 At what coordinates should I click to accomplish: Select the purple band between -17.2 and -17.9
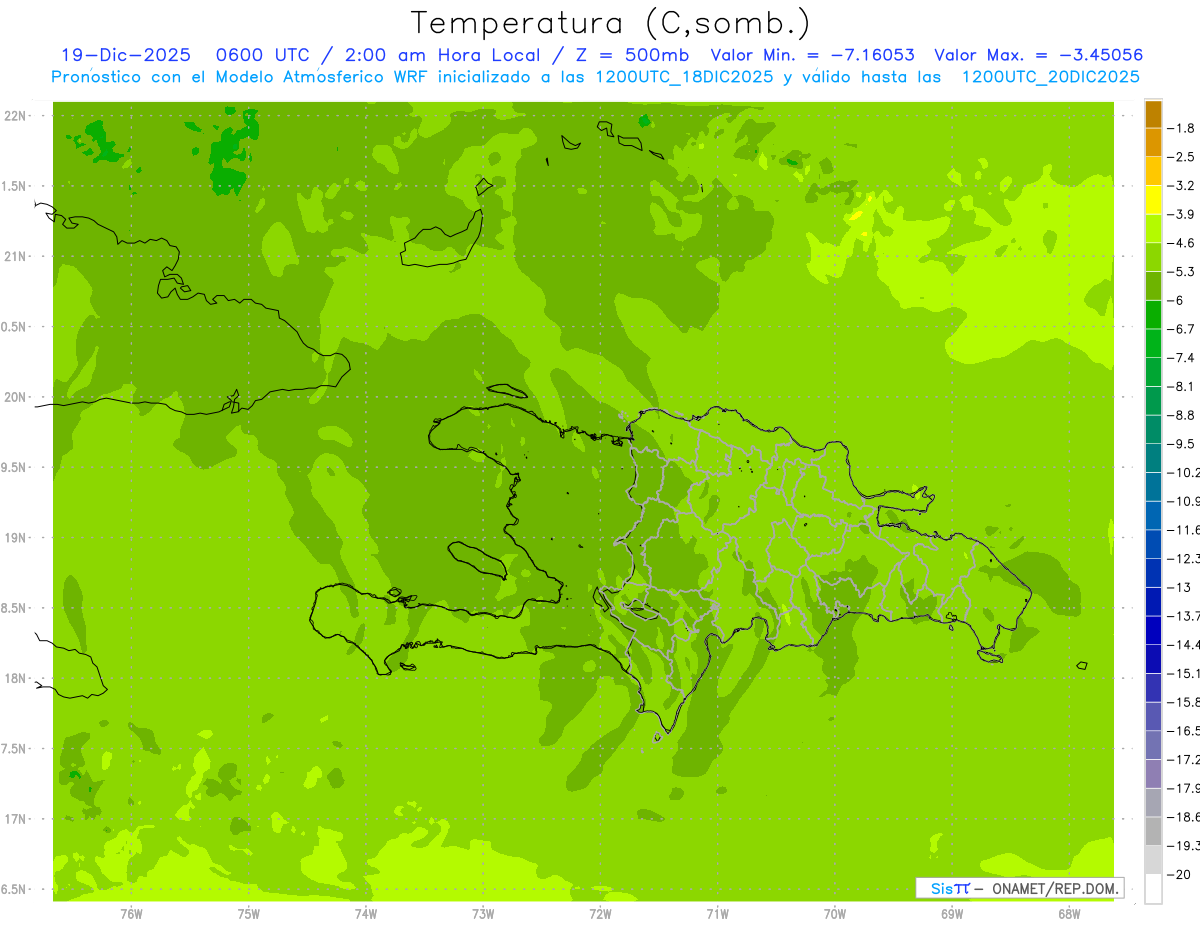tap(1153, 774)
